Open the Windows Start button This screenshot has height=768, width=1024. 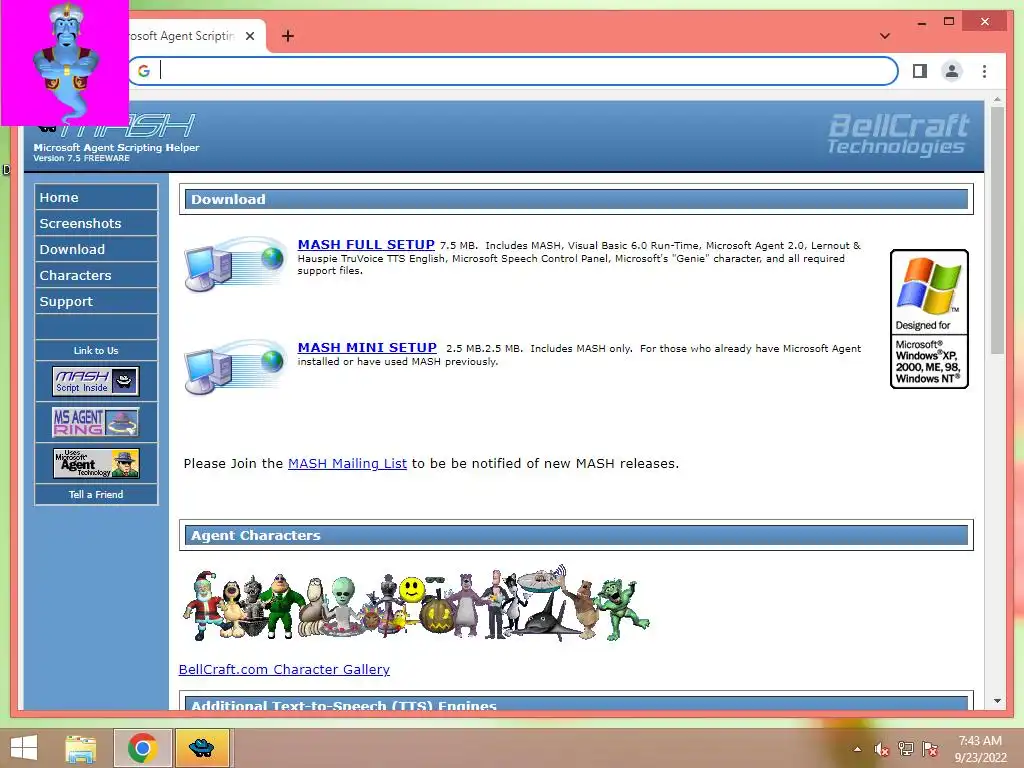(x=24, y=748)
